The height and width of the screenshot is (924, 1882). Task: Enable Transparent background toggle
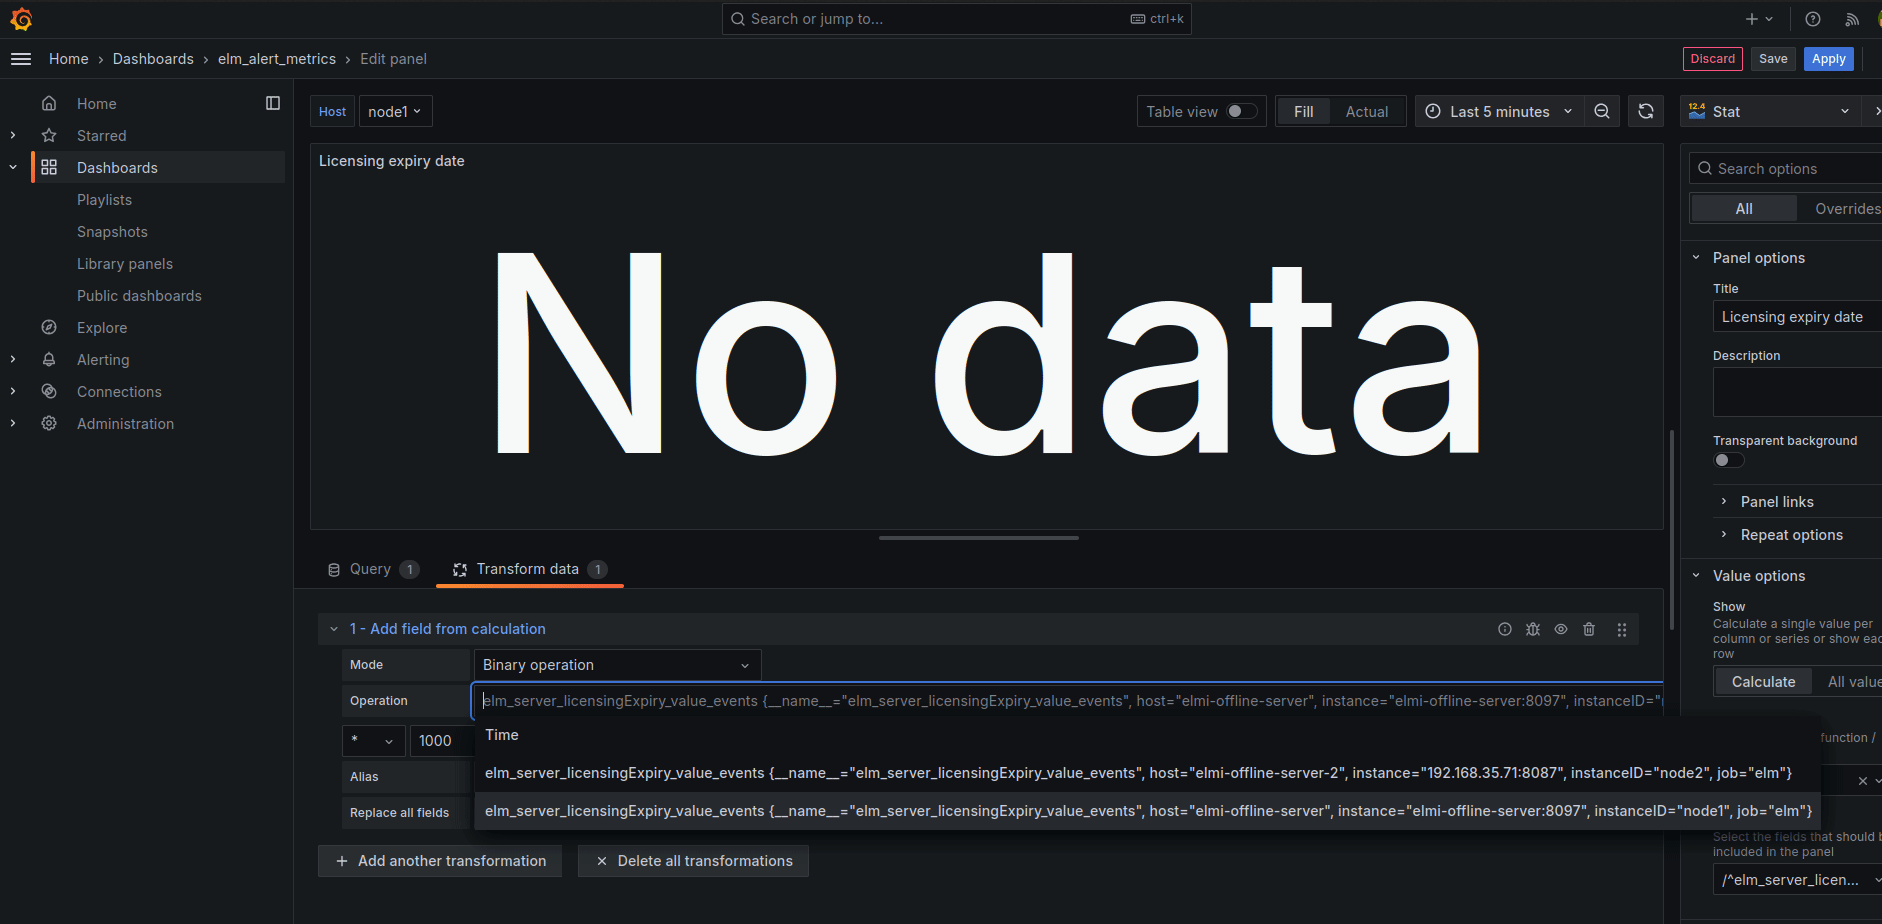tap(1729, 460)
